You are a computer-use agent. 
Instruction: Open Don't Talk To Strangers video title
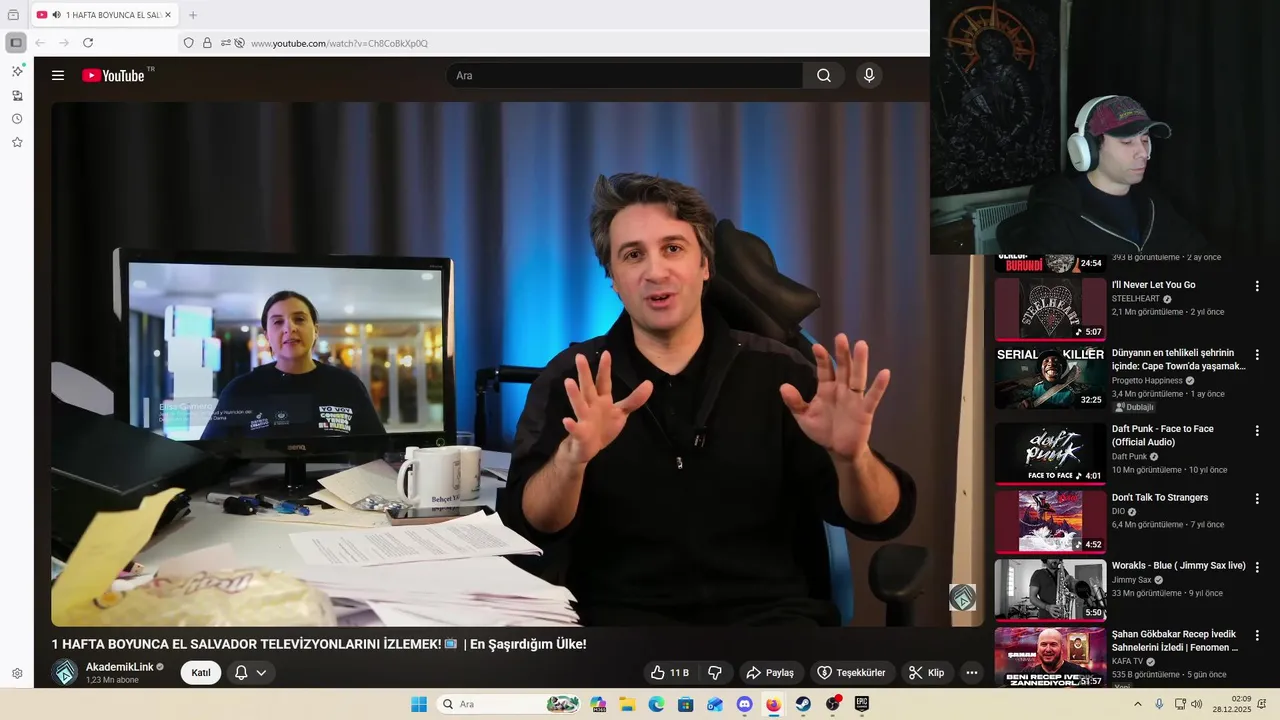[x=1160, y=497]
